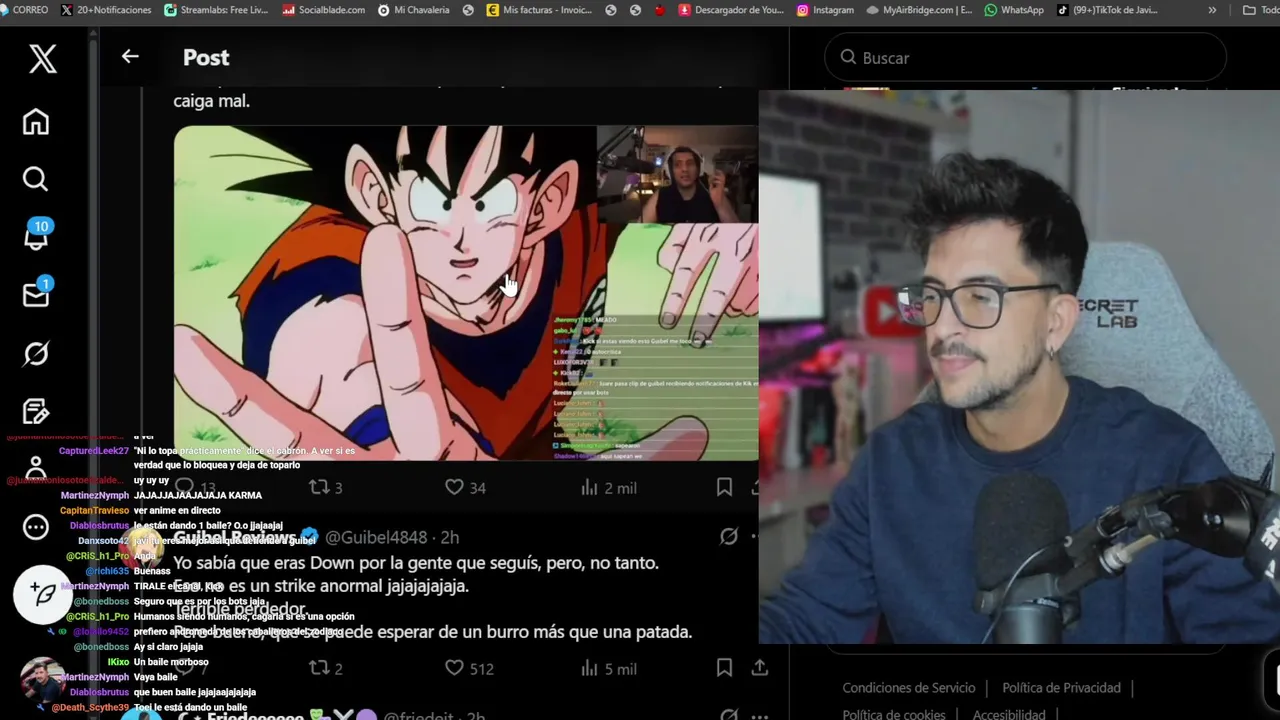
Task: Click Grok icon on Guibel Reviews reply
Action: click(x=729, y=537)
